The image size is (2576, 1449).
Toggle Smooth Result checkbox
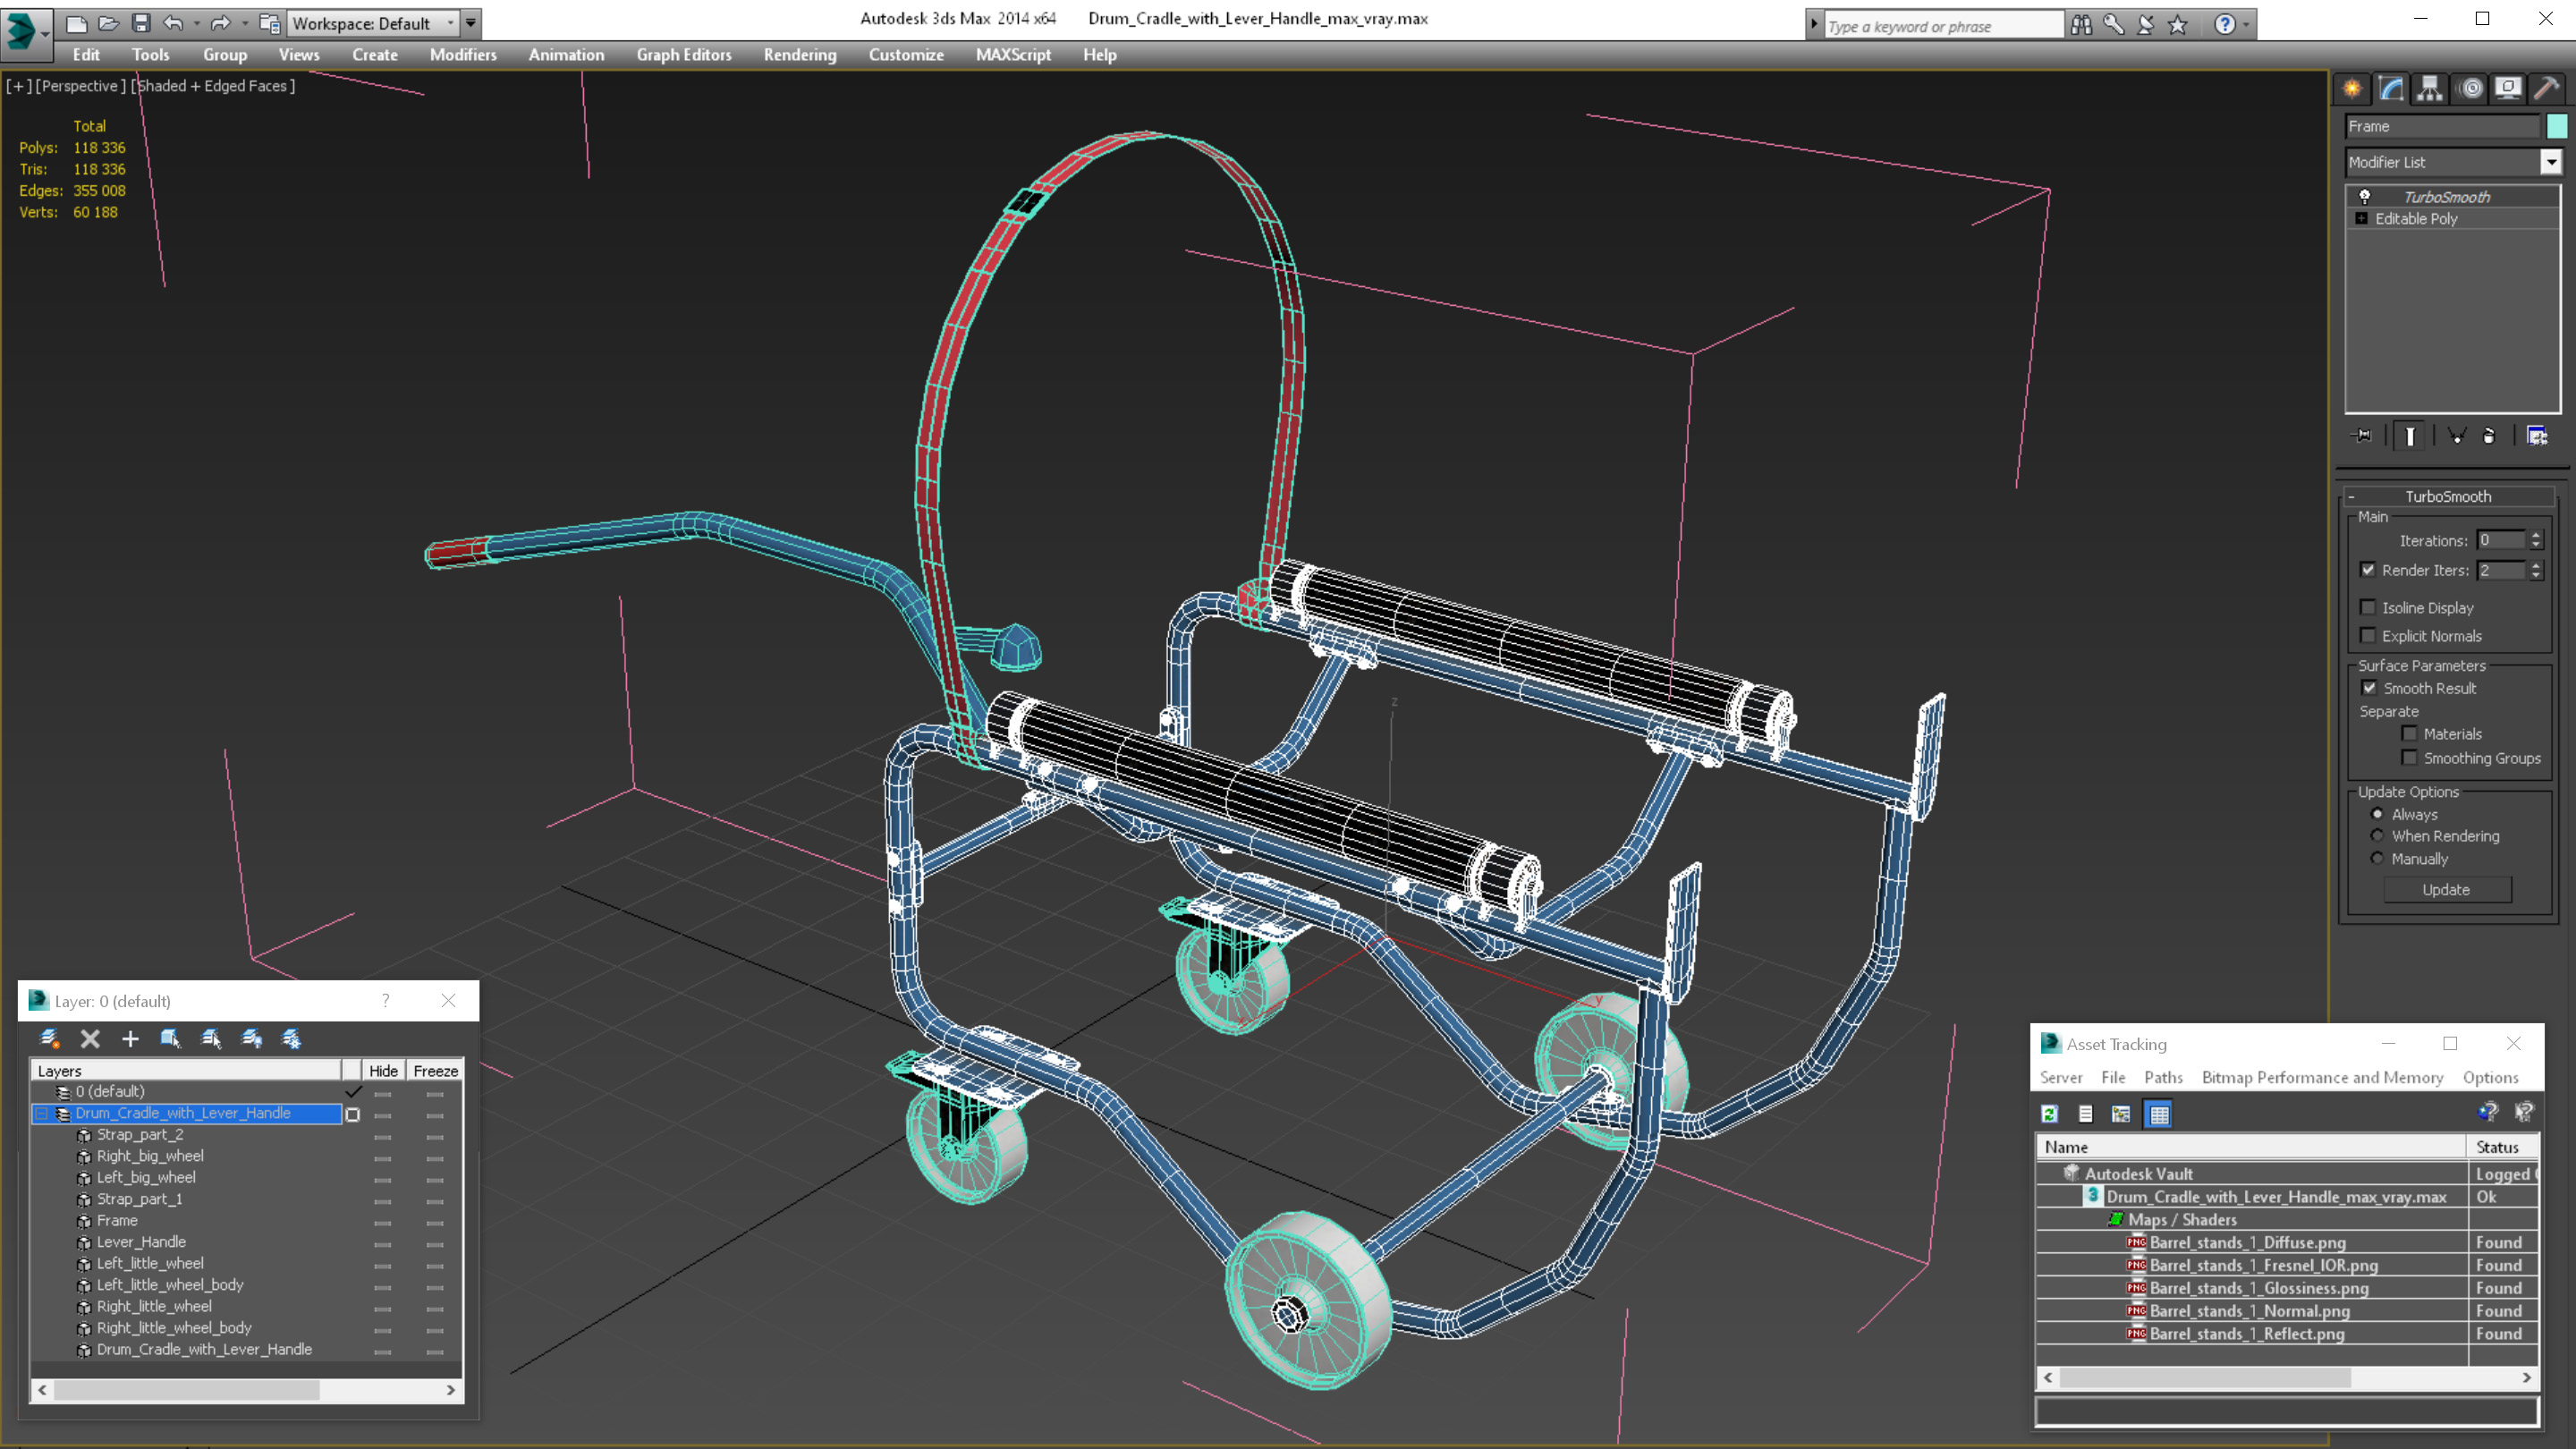tap(2369, 688)
